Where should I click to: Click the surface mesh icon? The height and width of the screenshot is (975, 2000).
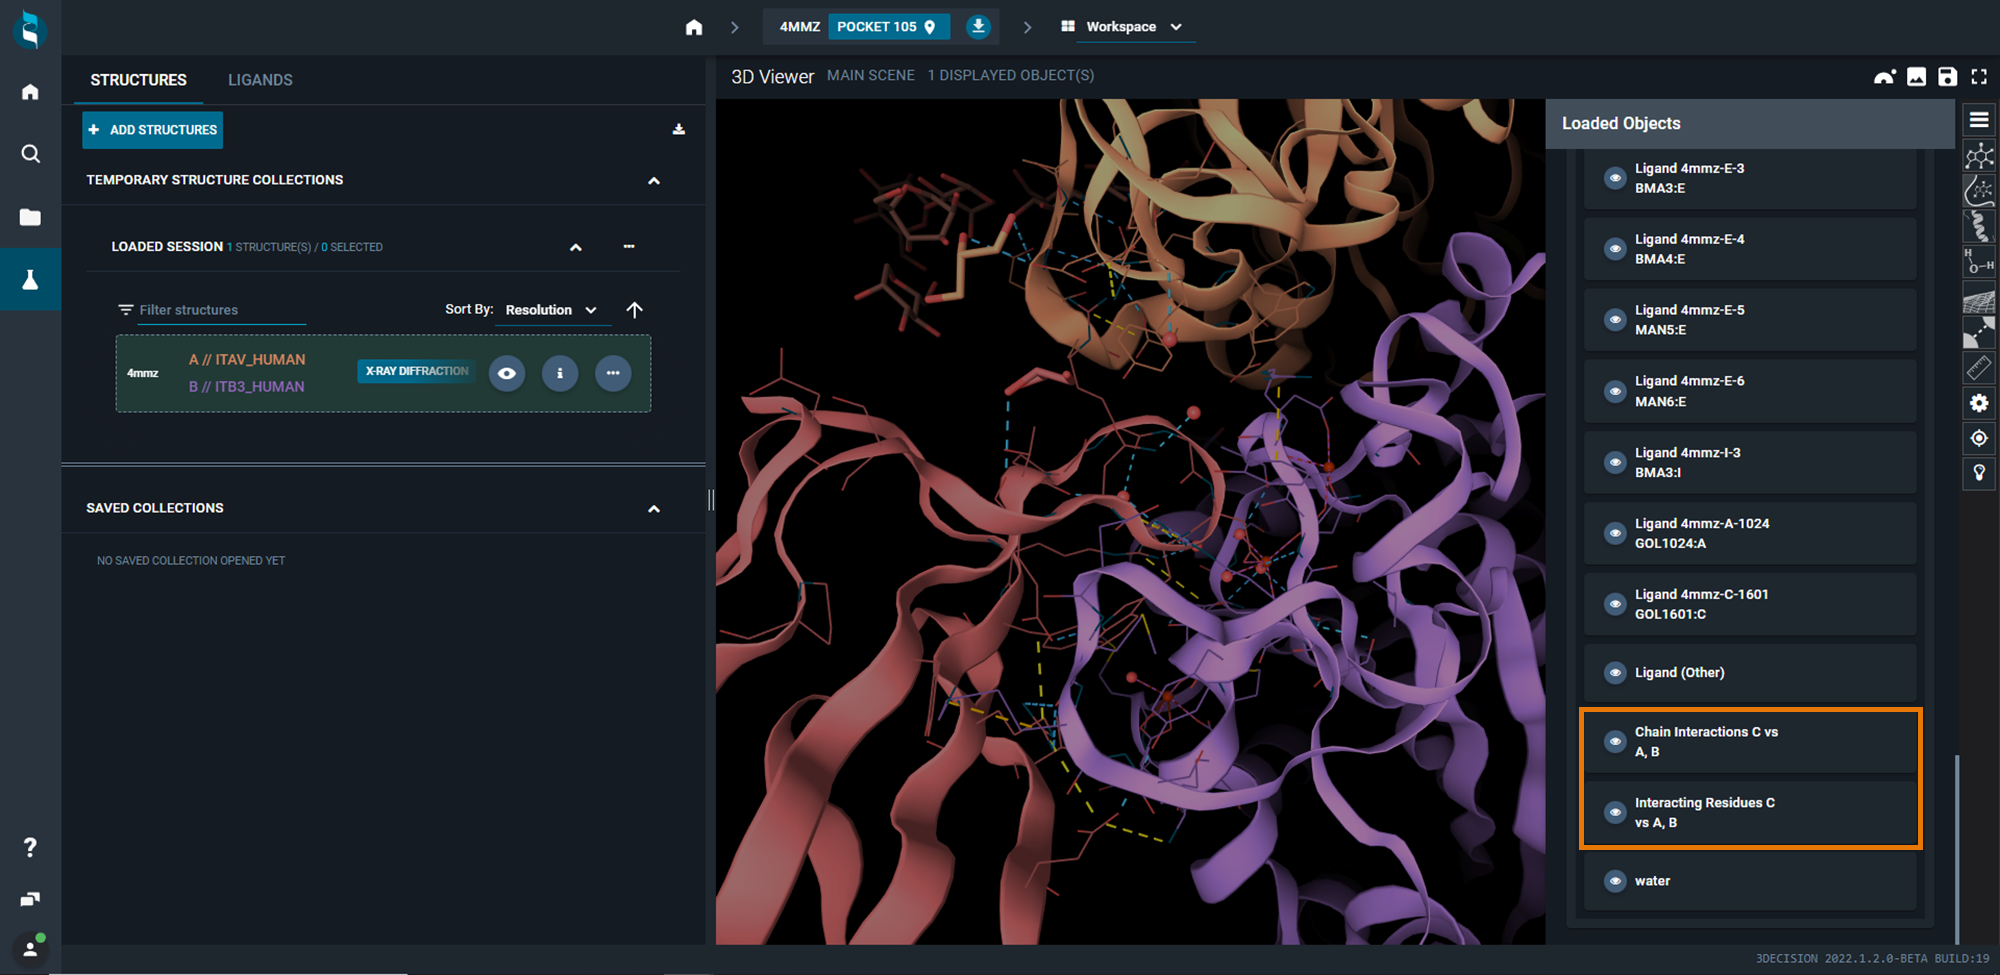pyautogui.click(x=1978, y=298)
